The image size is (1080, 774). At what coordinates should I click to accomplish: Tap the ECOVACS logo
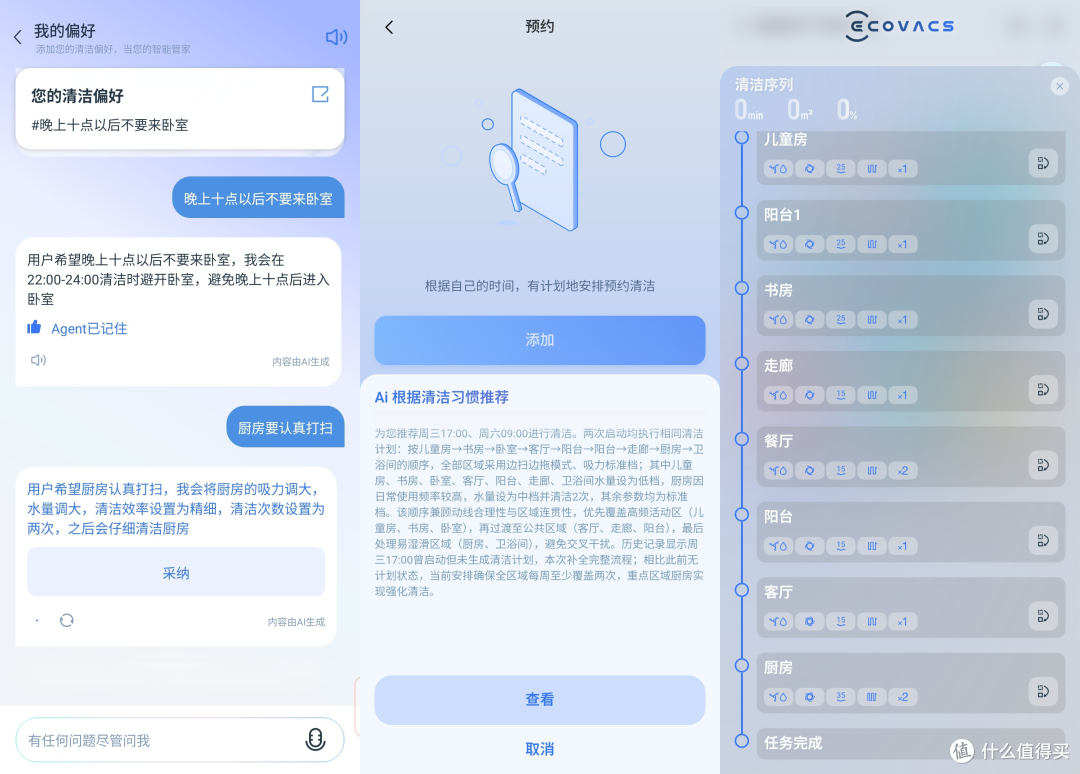pyautogui.click(x=900, y=26)
